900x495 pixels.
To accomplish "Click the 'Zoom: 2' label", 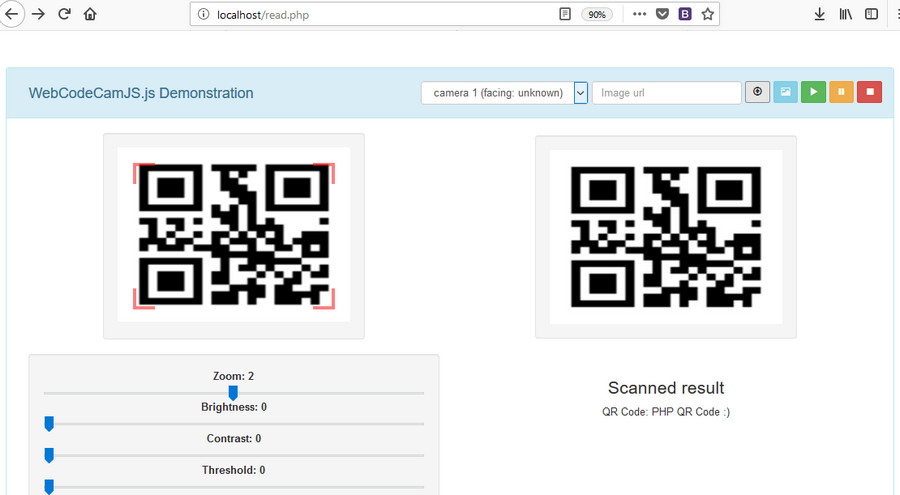I will pyautogui.click(x=234, y=376).
